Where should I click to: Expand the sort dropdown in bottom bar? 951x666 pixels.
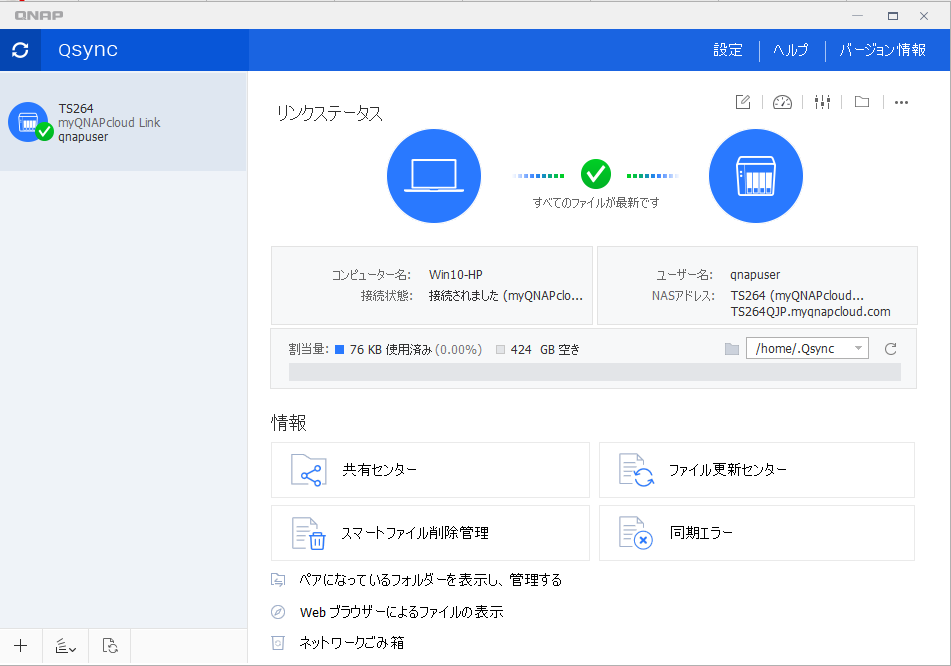(x=66, y=646)
